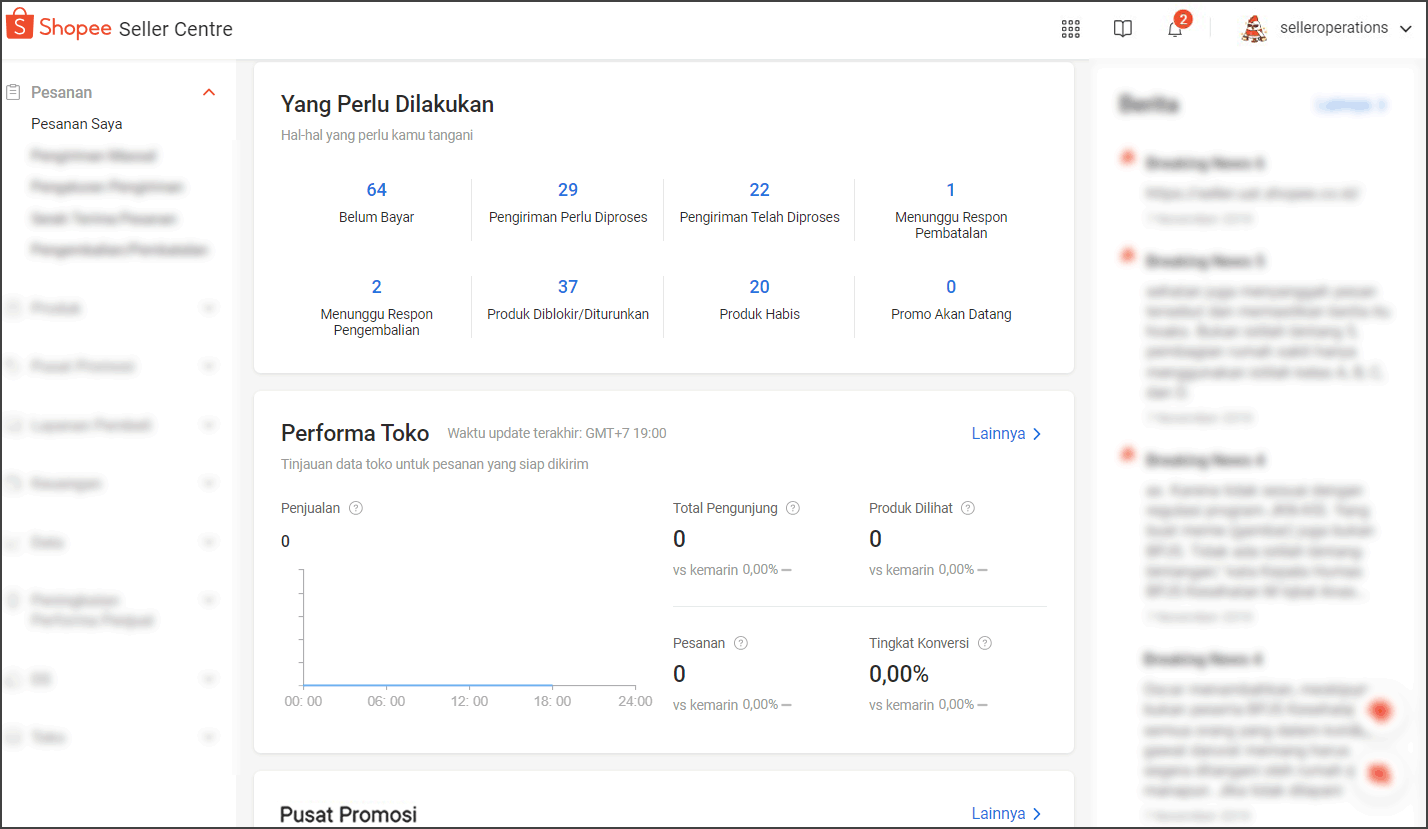Open Lainnya link in Pusat Promosi
The width and height of the screenshot is (1428, 829).
(1007, 814)
